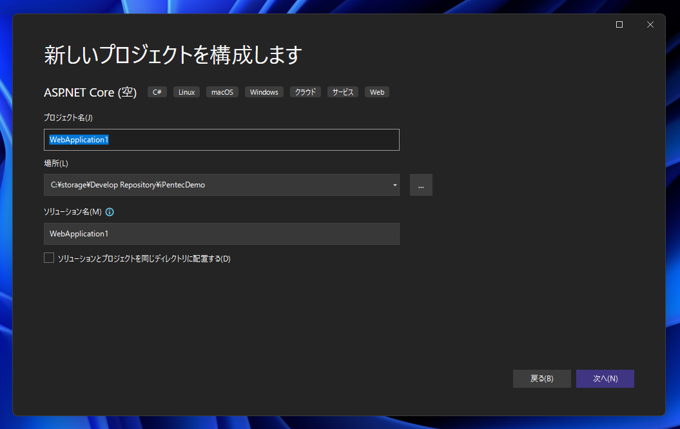Image resolution: width=680 pixels, height=429 pixels.
Task: Click the macOS tag
Action: click(222, 92)
